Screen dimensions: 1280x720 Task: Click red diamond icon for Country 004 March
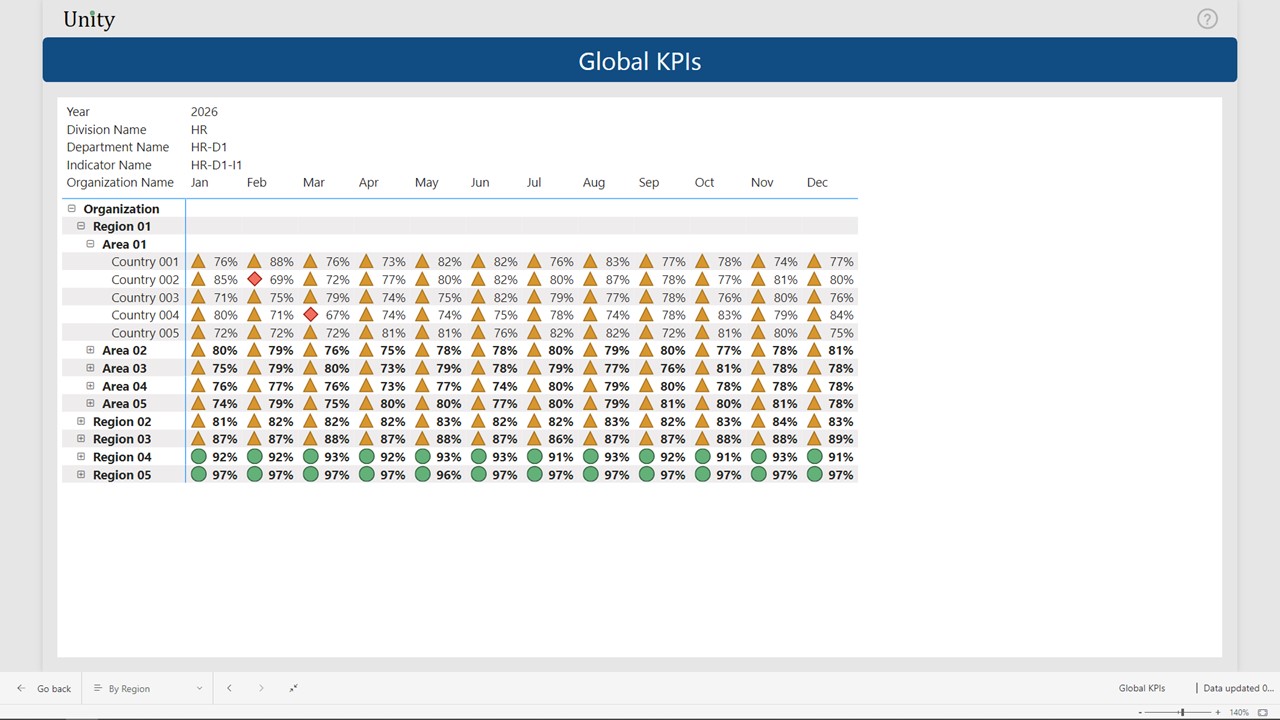[311, 315]
